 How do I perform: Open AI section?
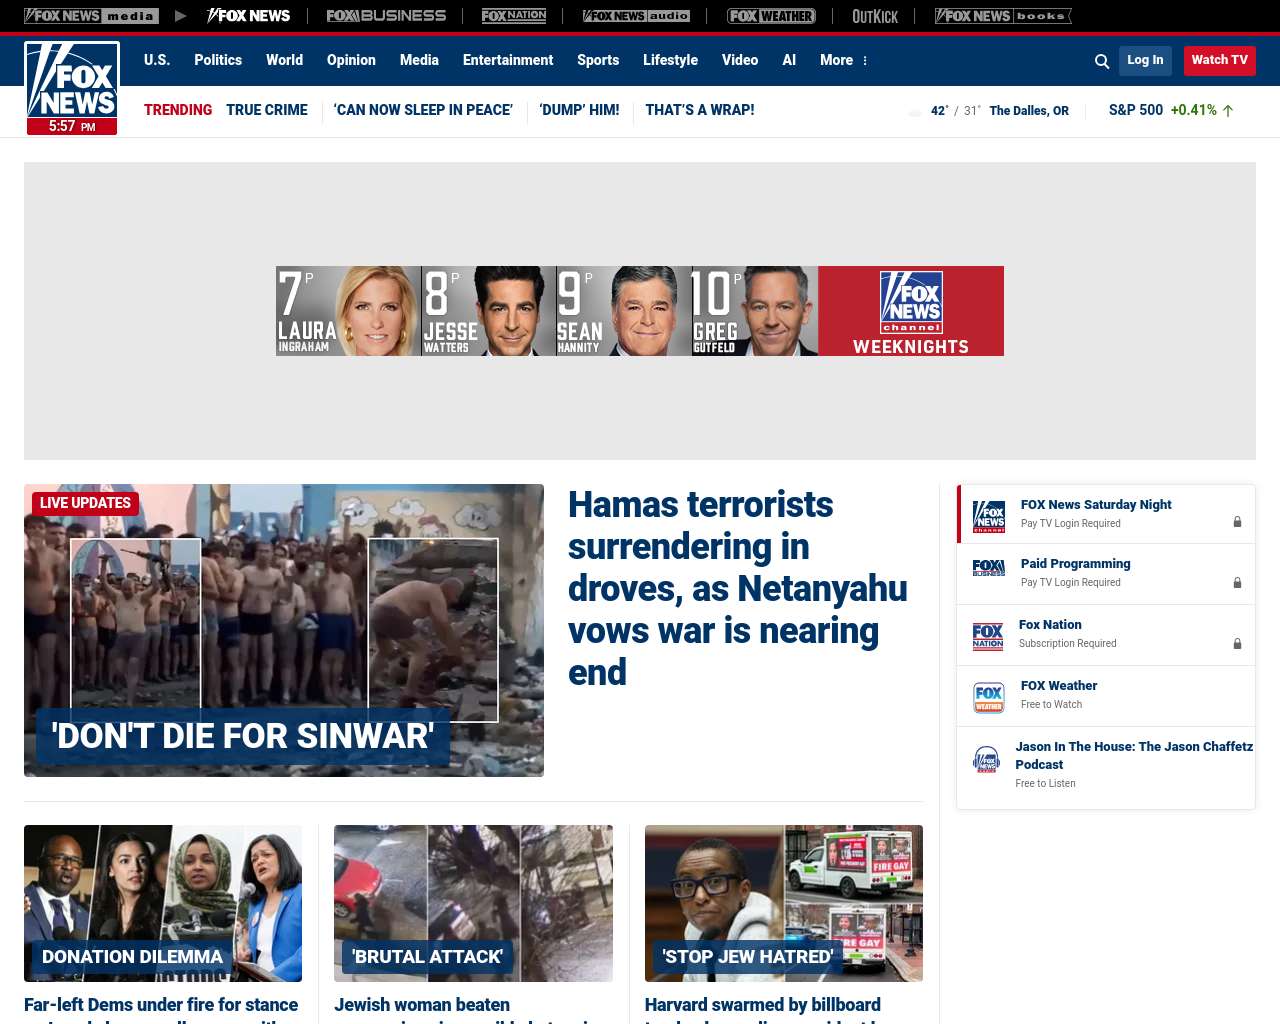click(x=789, y=60)
